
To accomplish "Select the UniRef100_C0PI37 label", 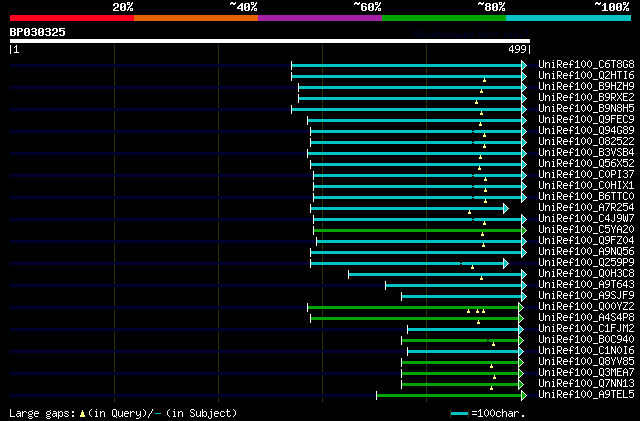I will click(586, 175).
